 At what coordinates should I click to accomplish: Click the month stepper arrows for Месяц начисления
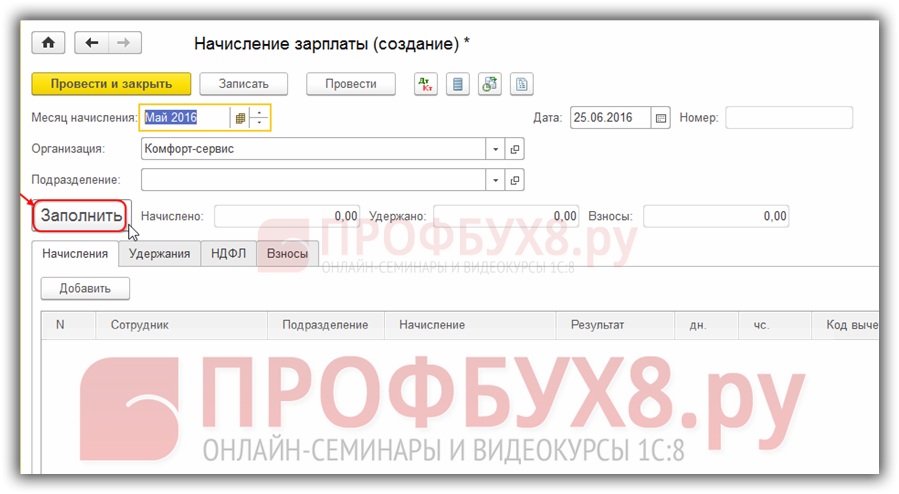(x=259, y=118)
